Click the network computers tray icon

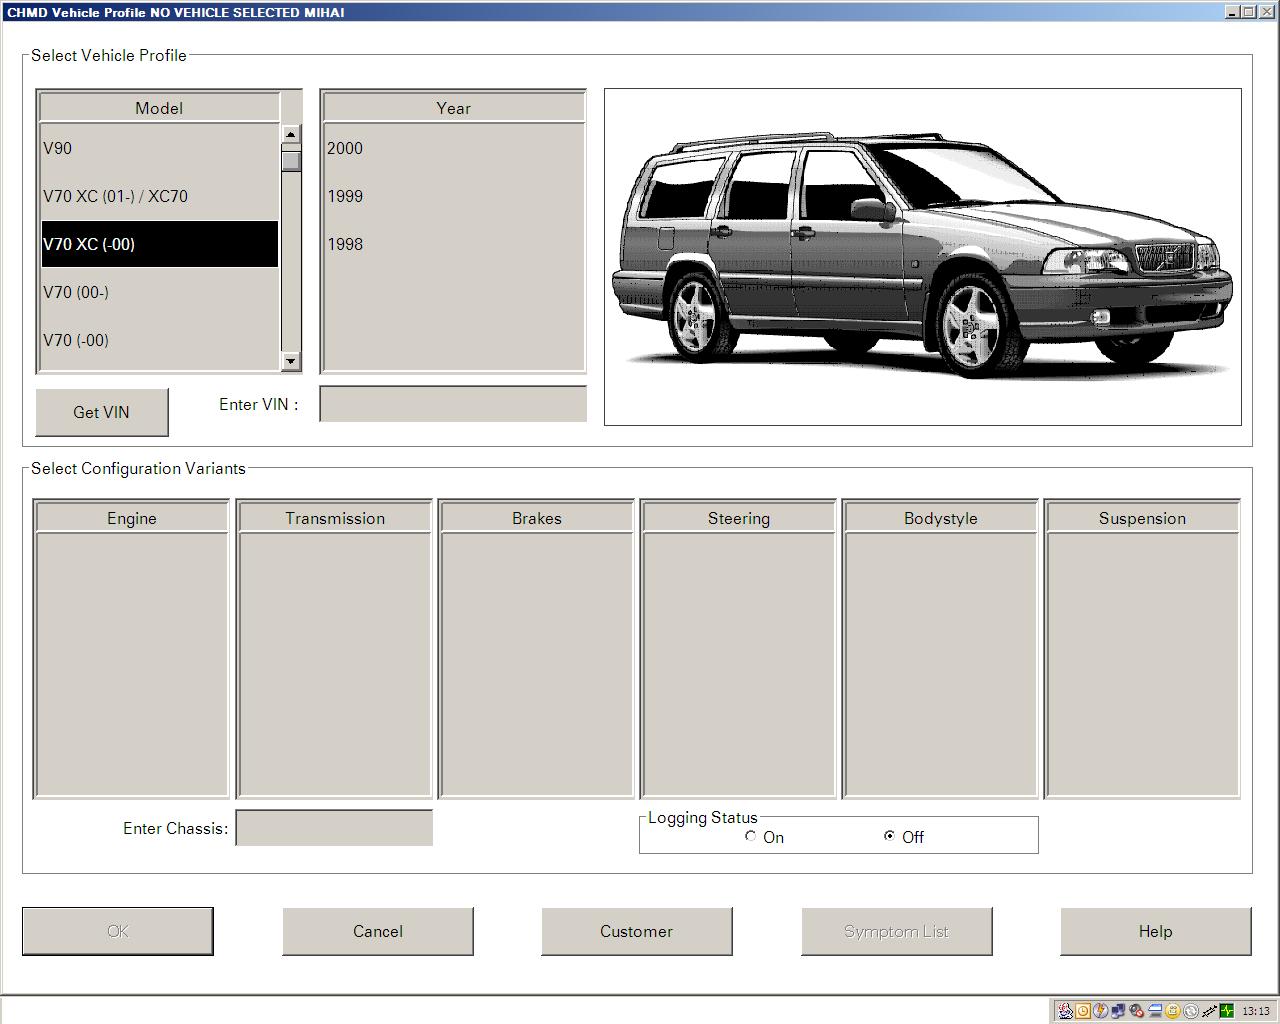pos(1118,1011)
